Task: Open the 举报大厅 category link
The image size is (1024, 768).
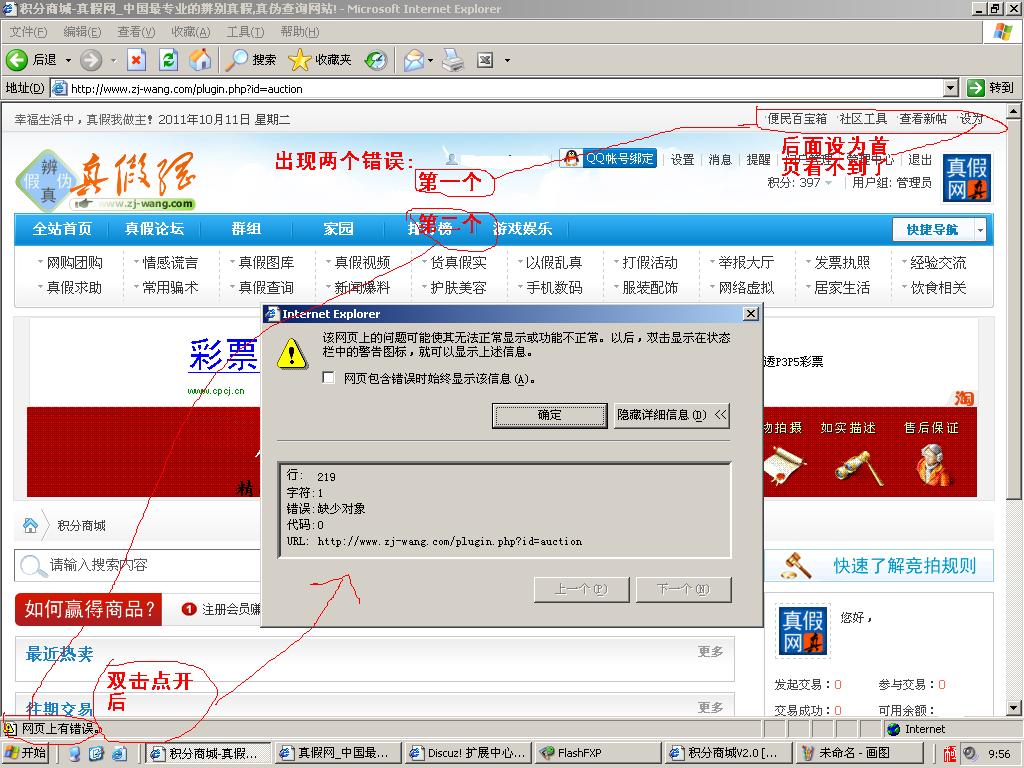Action: click(746, 263)
